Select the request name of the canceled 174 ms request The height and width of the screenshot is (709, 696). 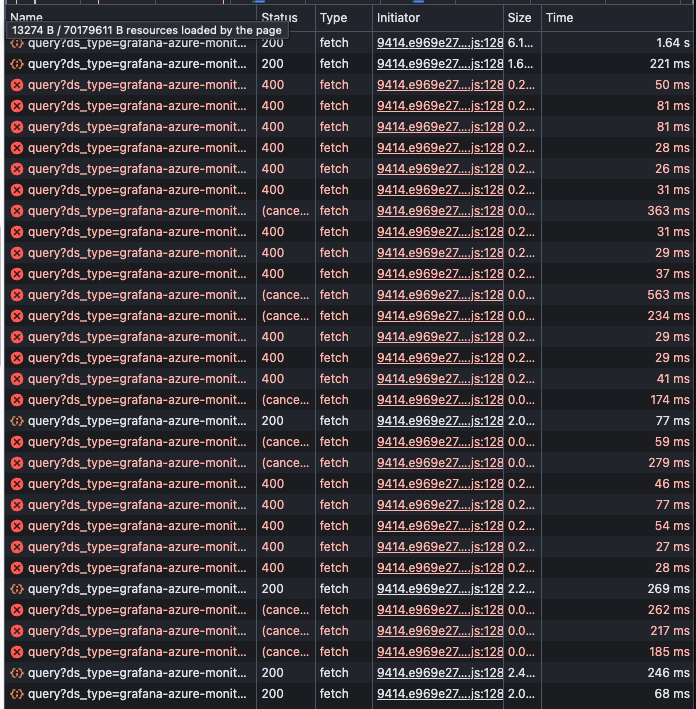click(137, 400)
